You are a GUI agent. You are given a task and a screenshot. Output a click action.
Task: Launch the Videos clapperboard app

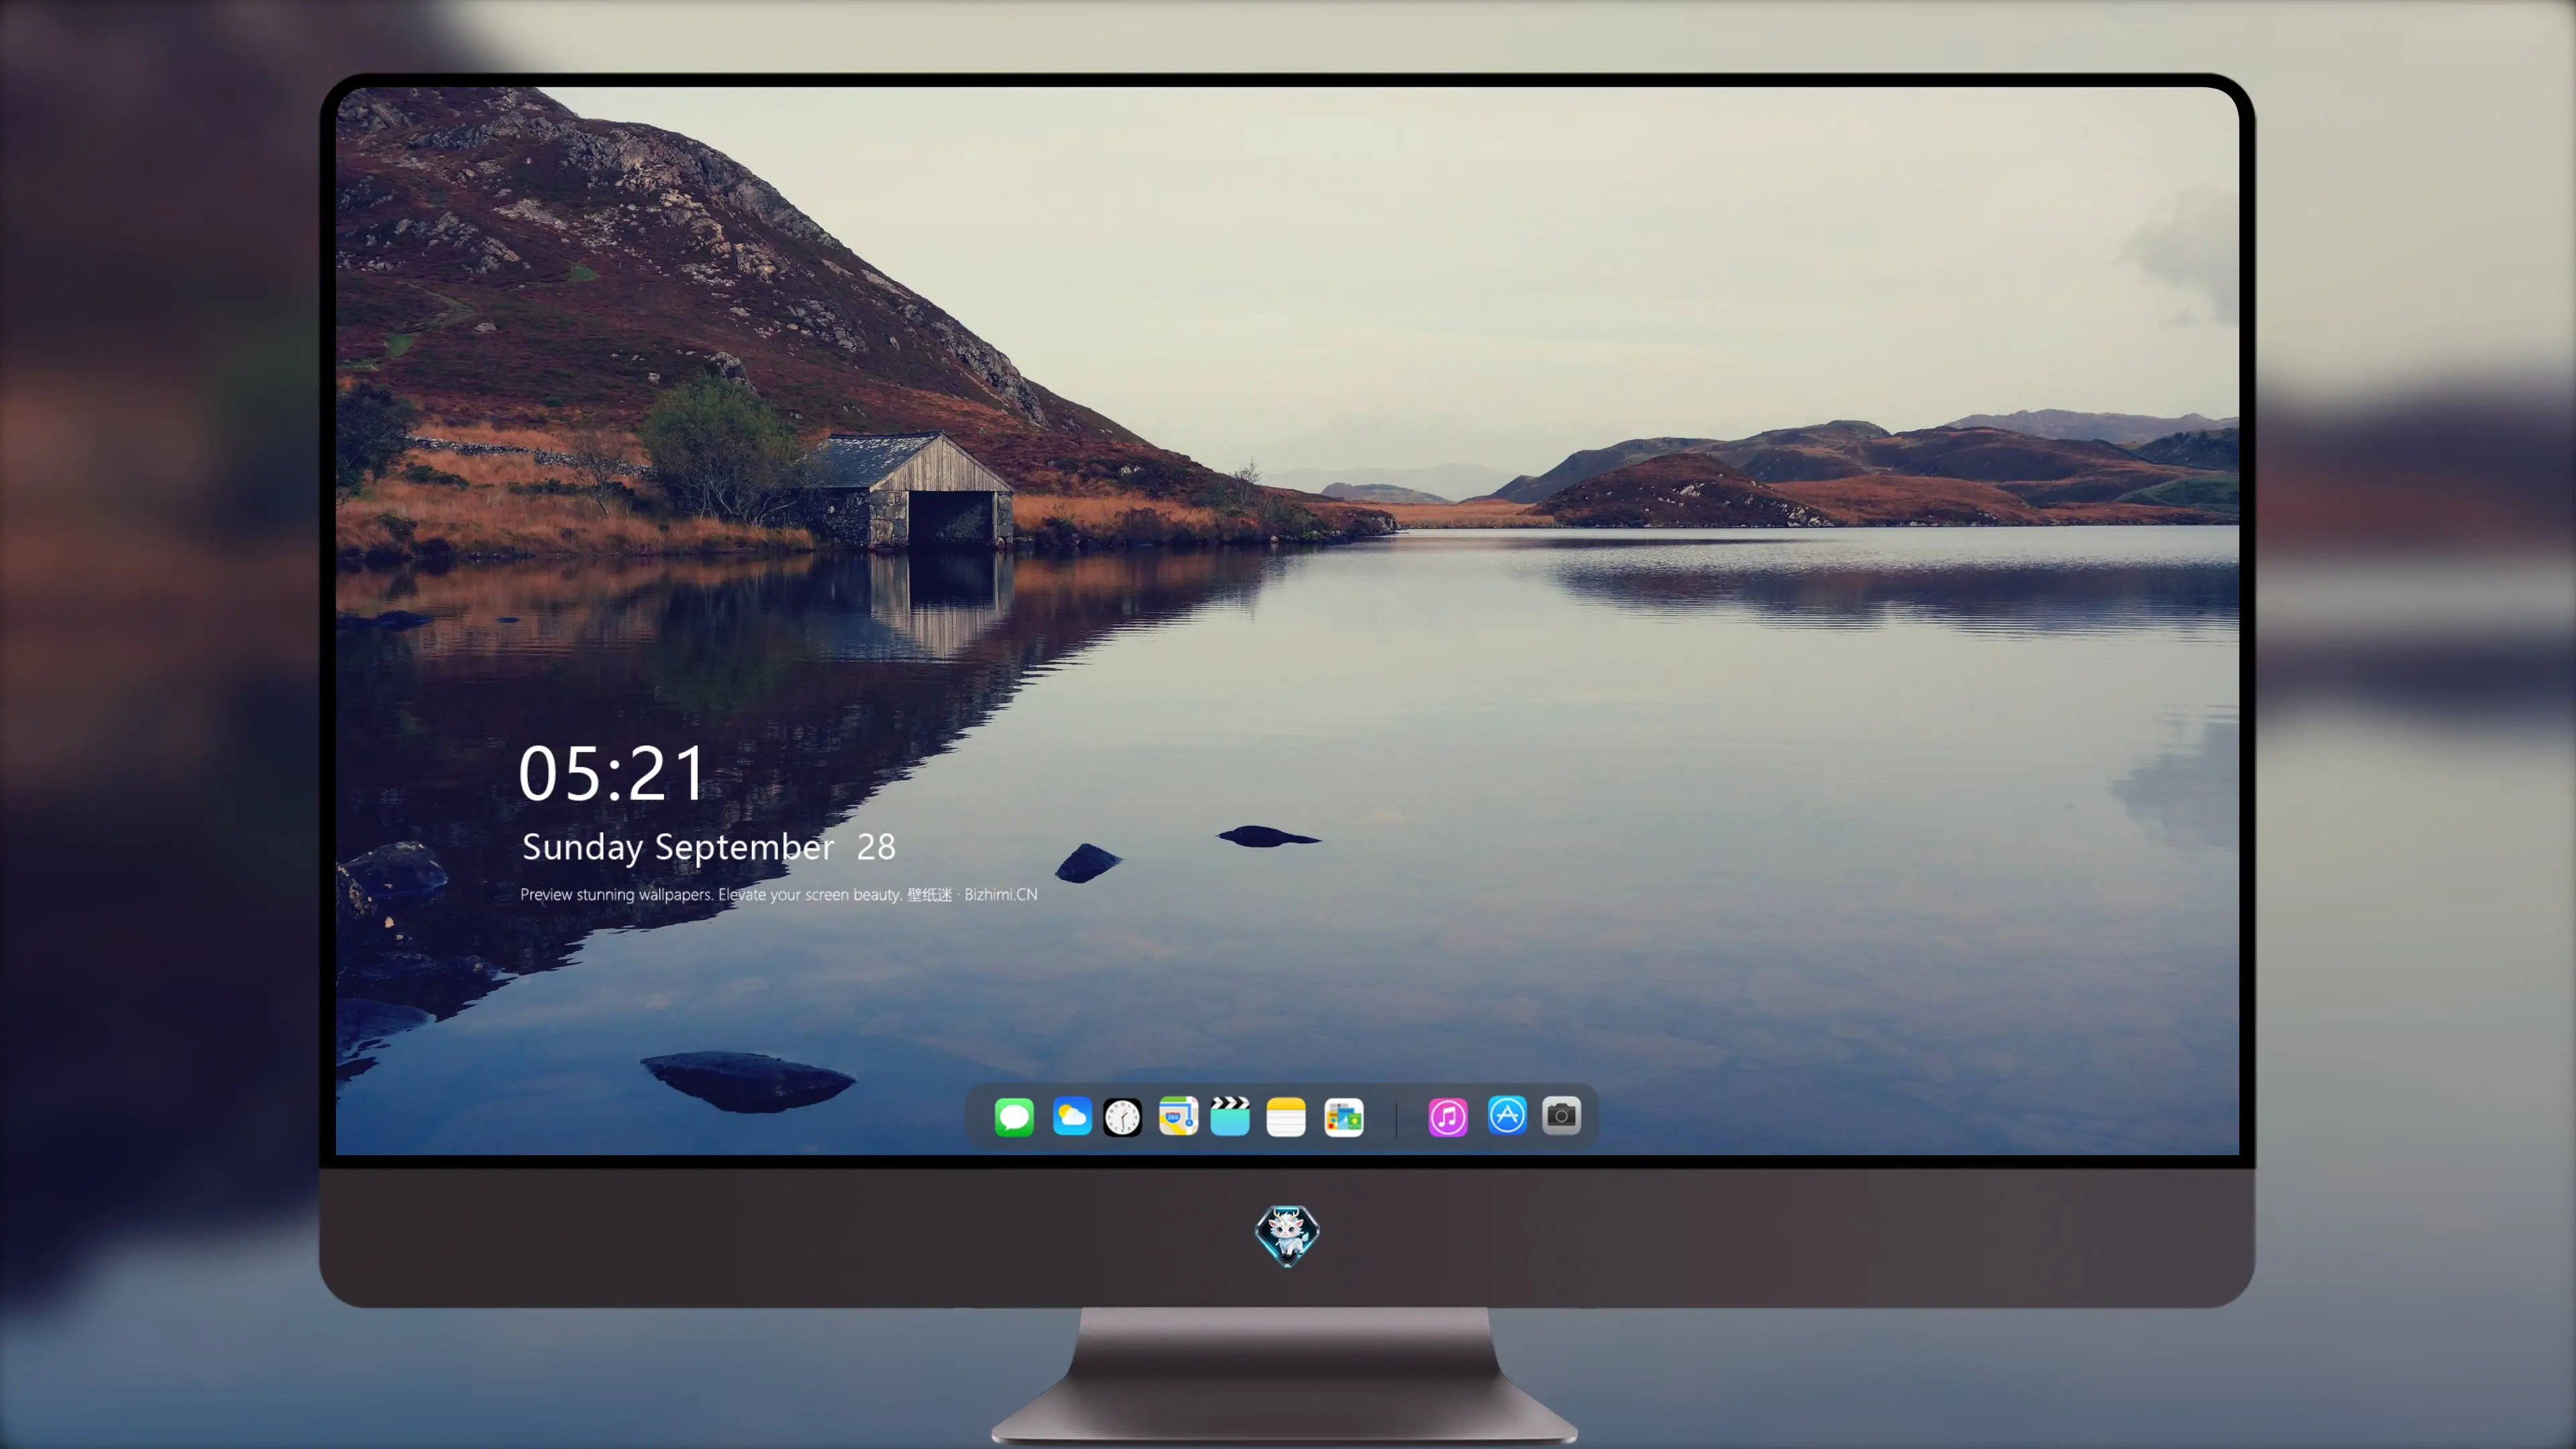point(1230,1116)
